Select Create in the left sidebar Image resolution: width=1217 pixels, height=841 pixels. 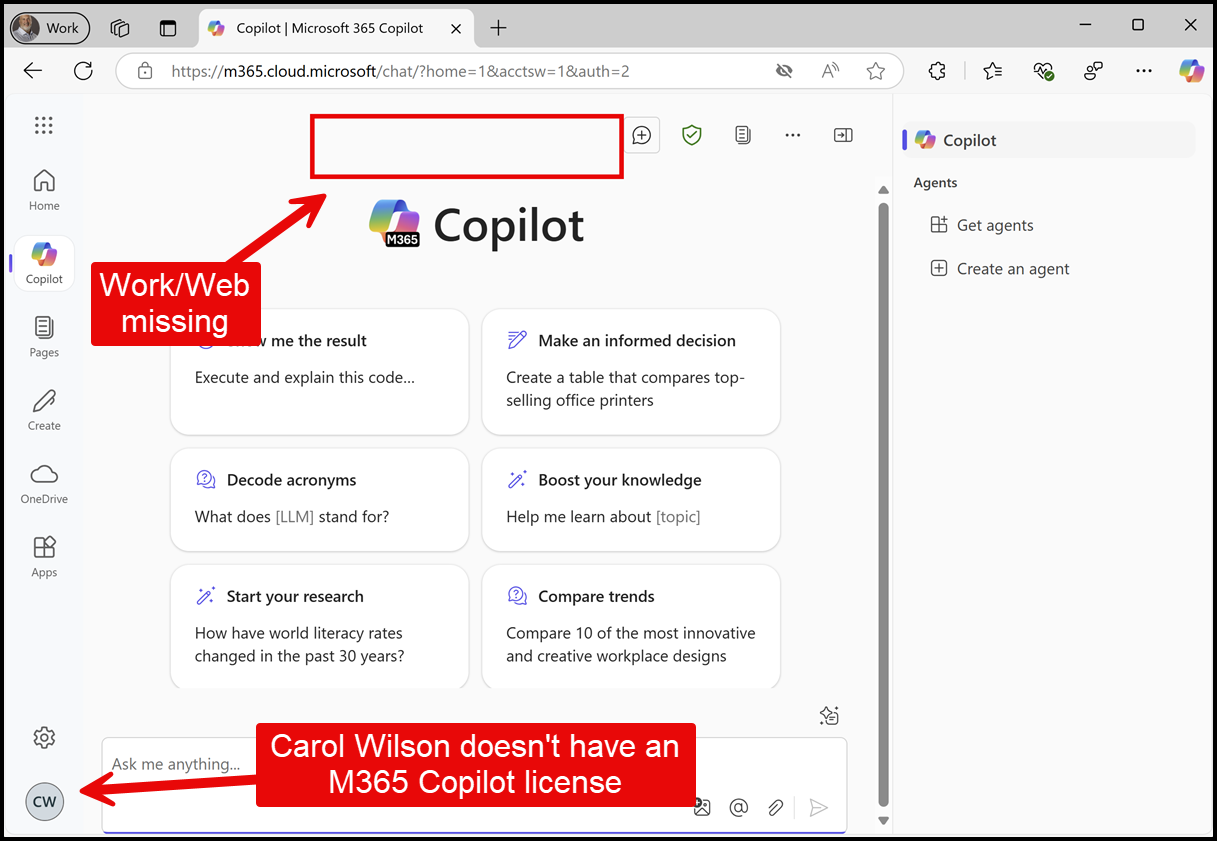click(43, 409)
